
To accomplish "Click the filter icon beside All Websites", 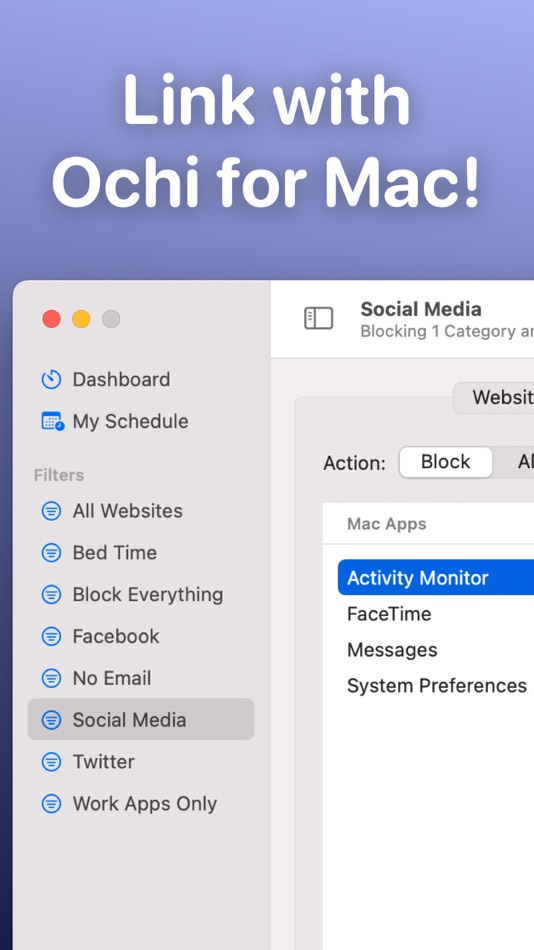I will click(x=51, y=511).
